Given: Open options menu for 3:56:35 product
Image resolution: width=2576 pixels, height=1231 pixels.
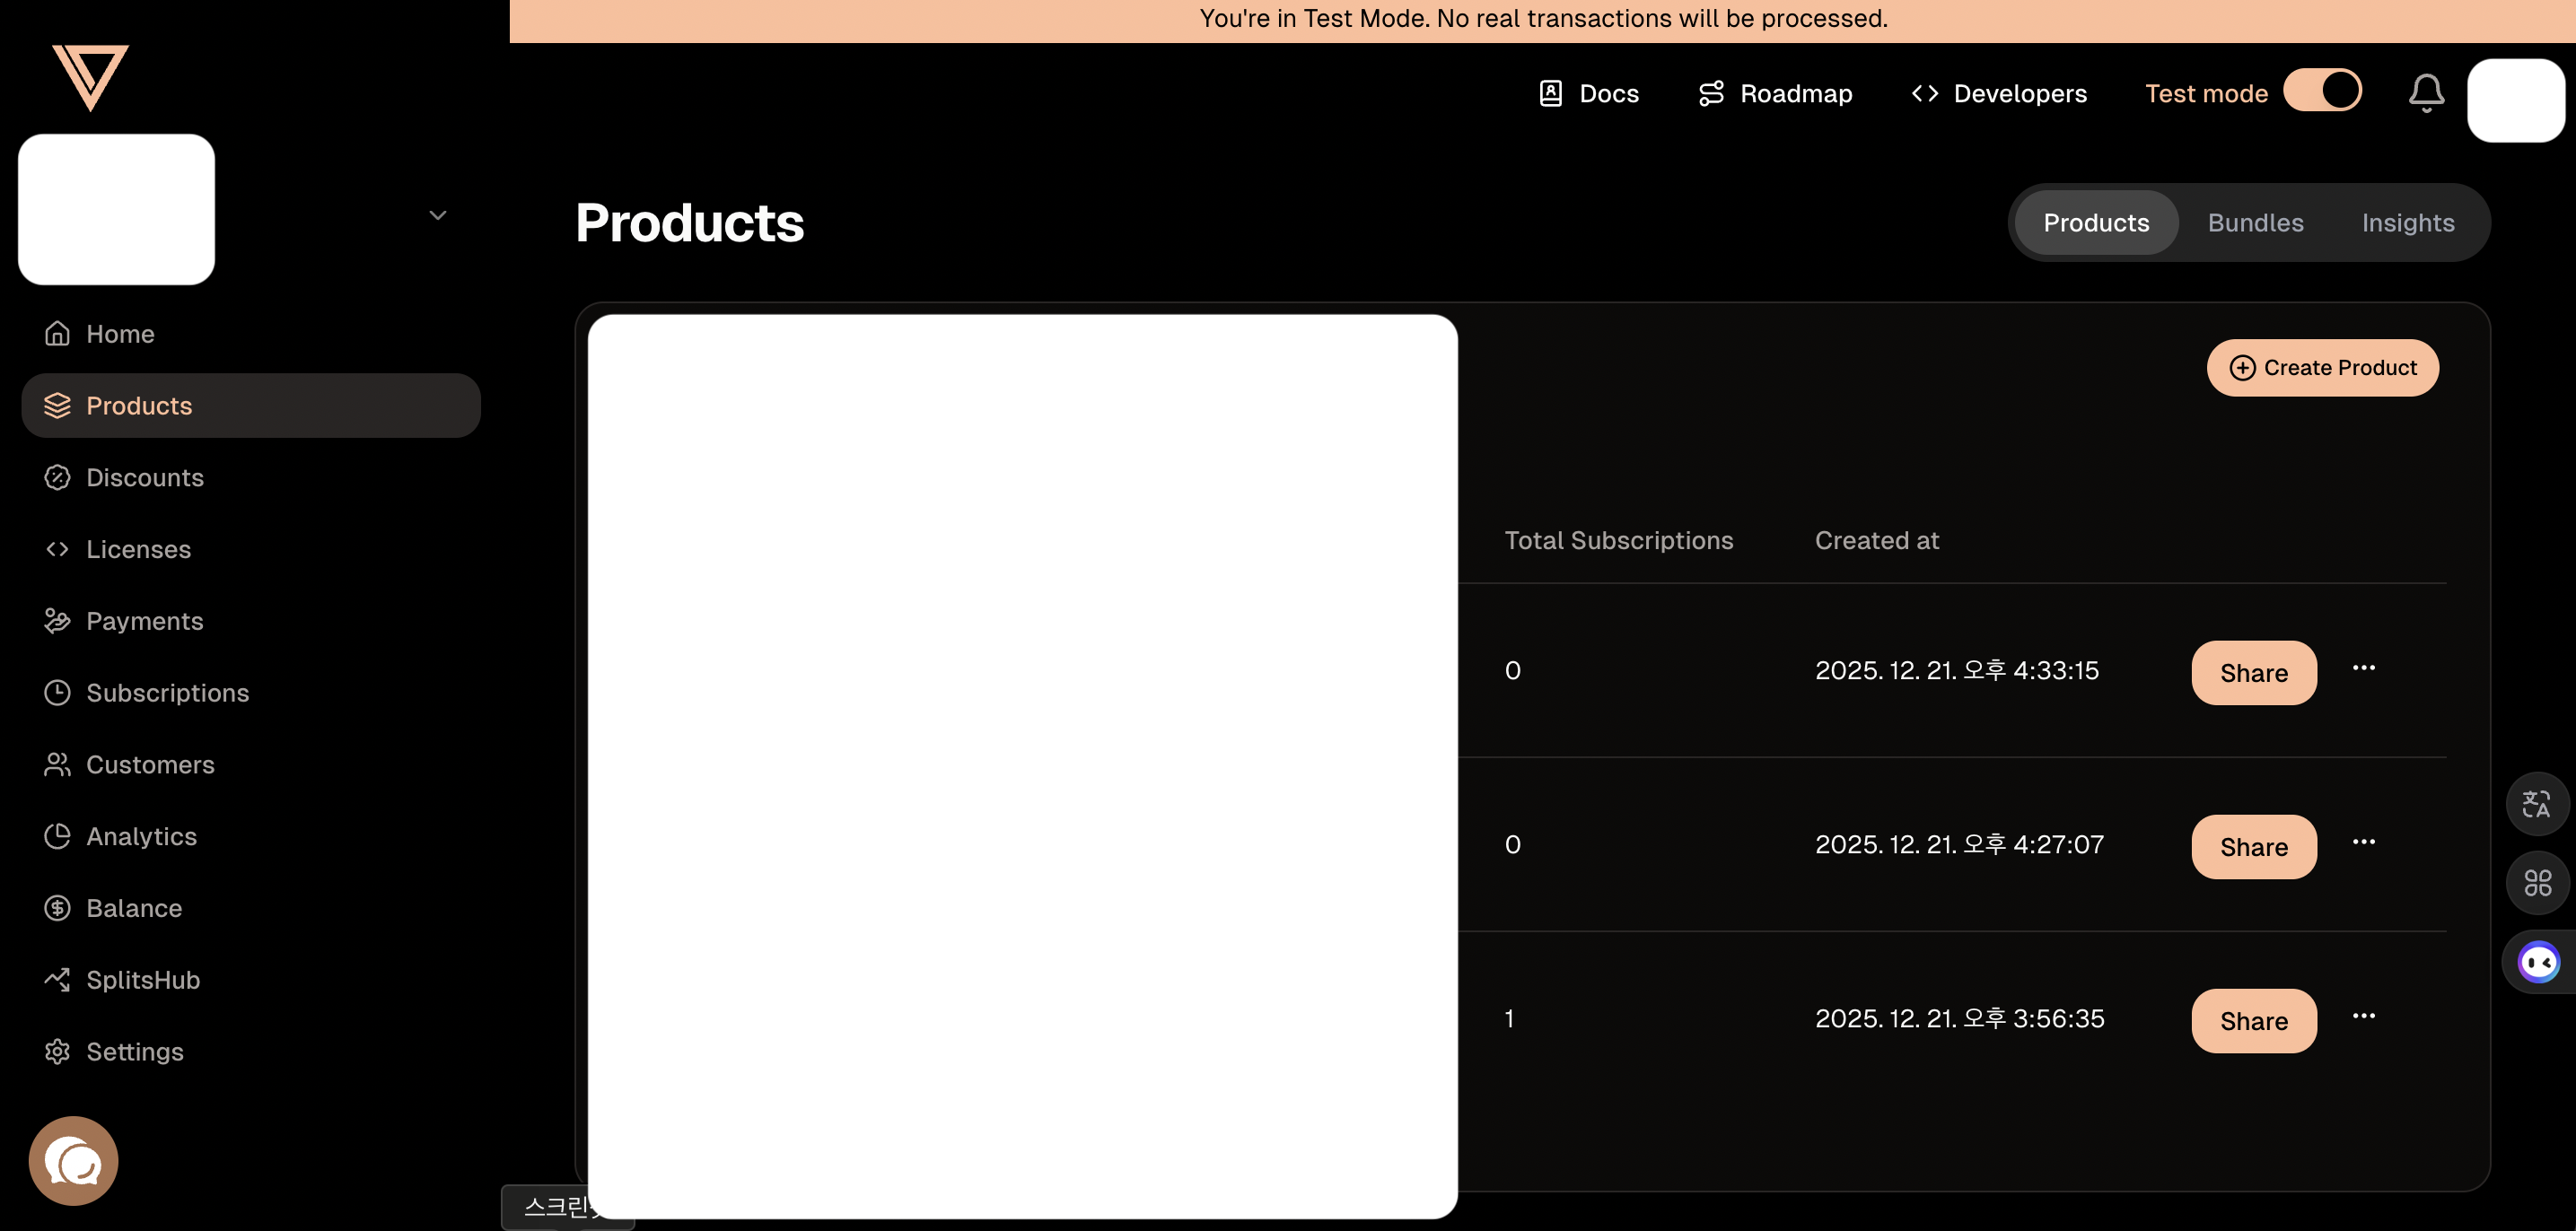Looking at the screenshot, I should click(2363, 1016).
